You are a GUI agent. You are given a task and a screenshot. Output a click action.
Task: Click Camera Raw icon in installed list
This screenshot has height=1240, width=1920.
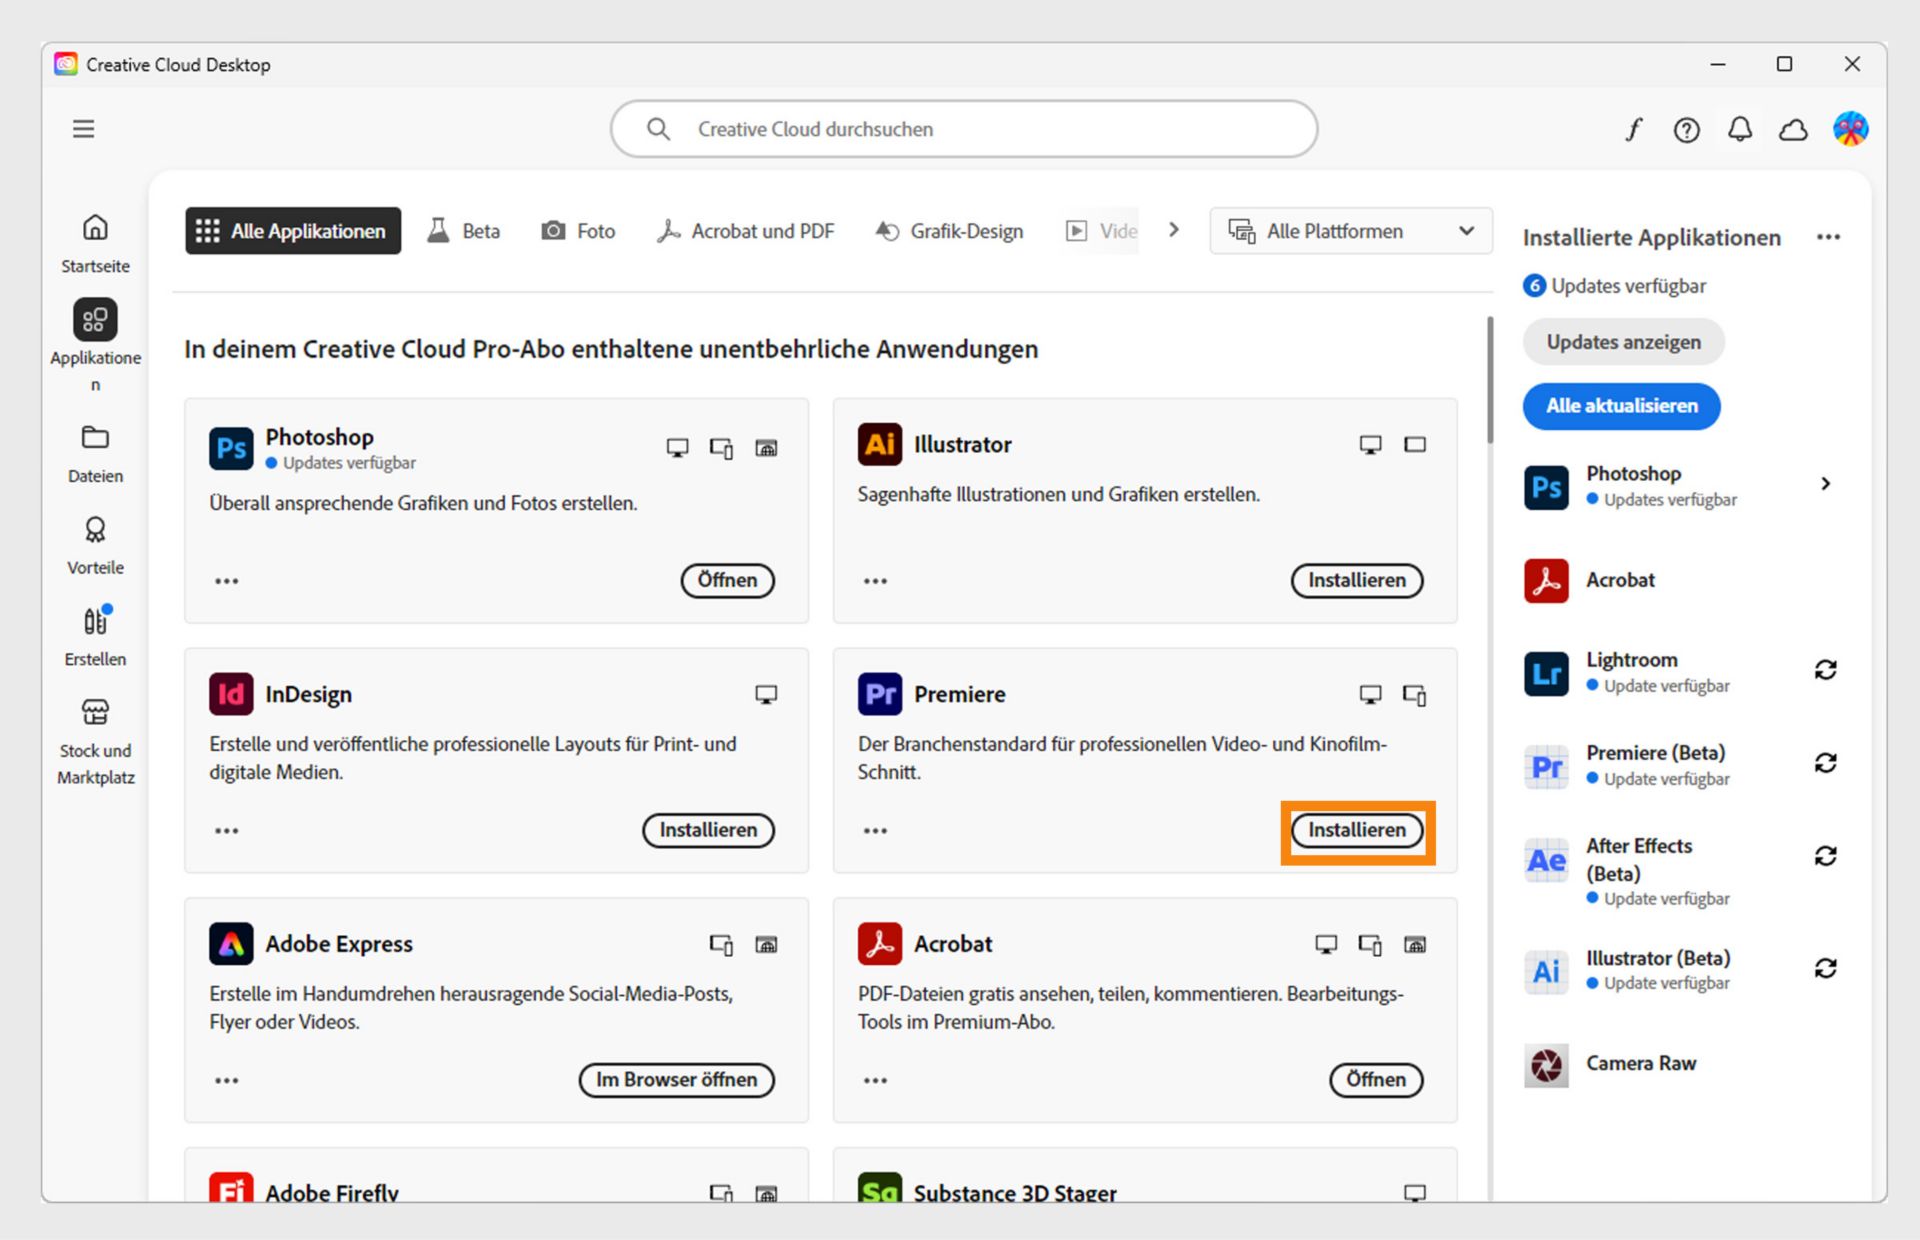[x=1546, y=1065]
